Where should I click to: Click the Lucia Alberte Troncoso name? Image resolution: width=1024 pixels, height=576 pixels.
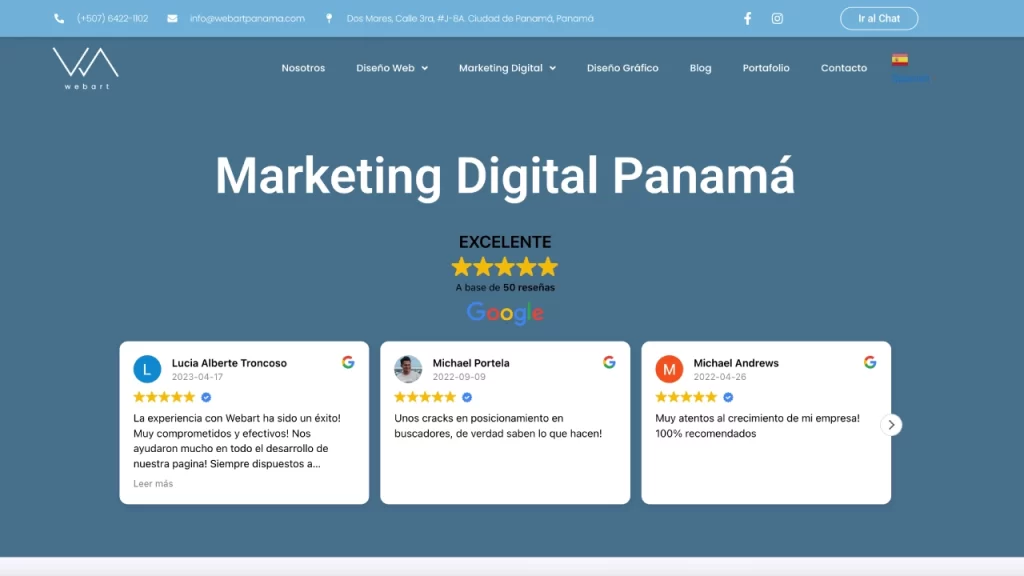tap(229, 363)
